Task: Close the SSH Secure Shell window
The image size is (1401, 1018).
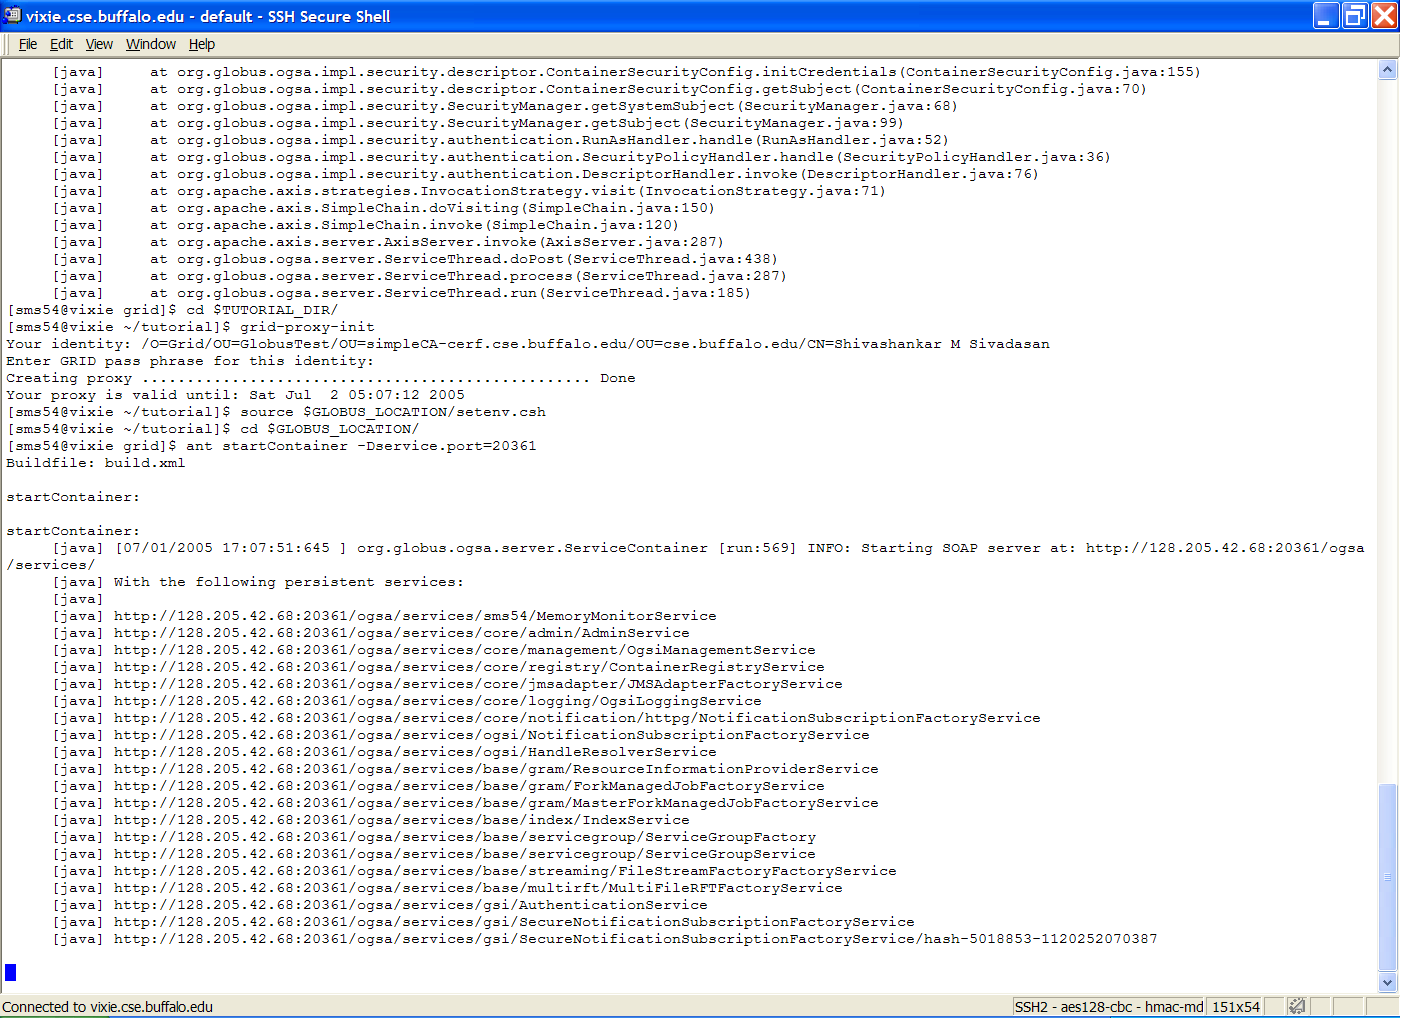Action: pos(1384,15)
